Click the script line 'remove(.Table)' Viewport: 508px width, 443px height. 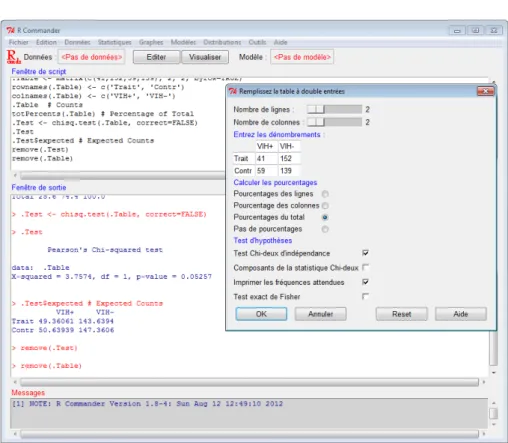pos(42,159)
